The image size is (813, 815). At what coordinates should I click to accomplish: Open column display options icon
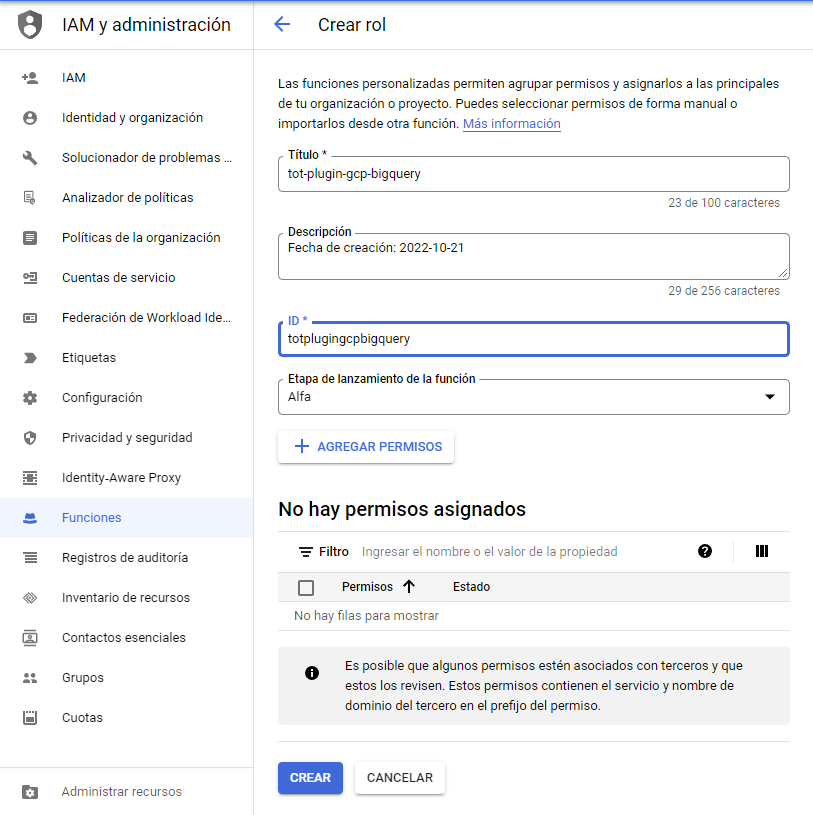pyautogui.click(x=762, y=551)
